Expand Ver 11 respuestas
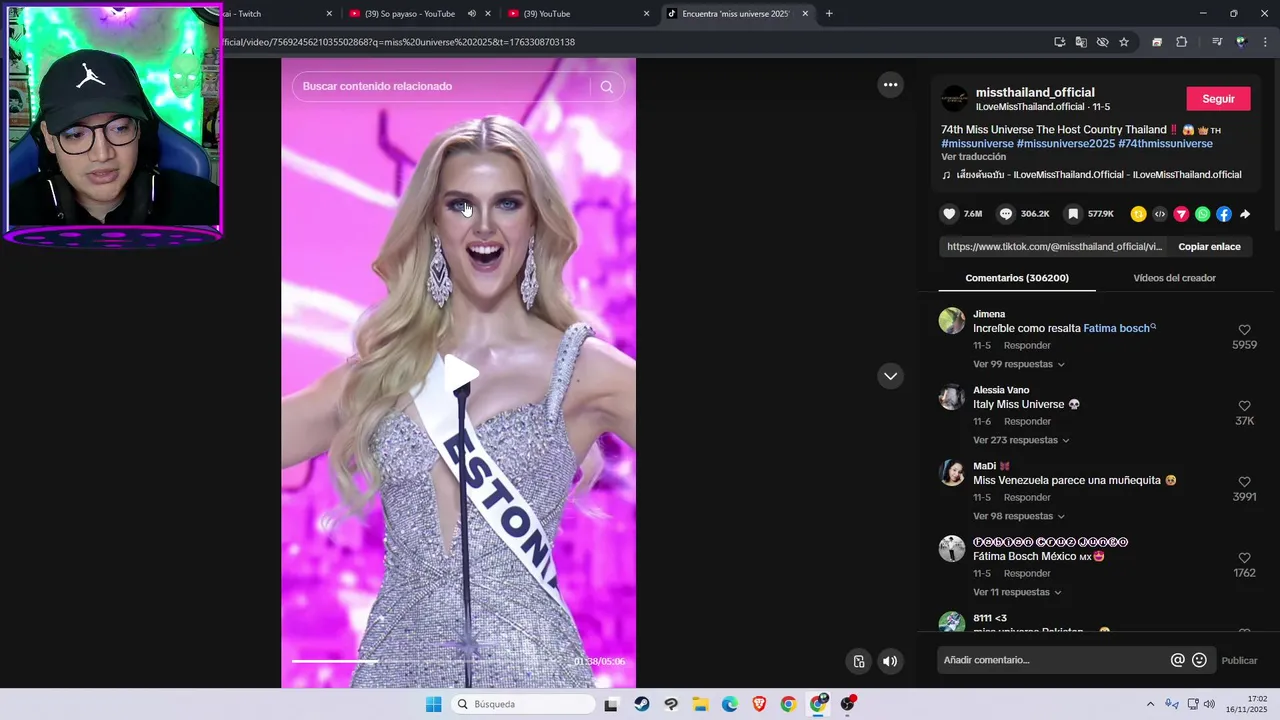The image size is (1280, 720). [1017, 592]
